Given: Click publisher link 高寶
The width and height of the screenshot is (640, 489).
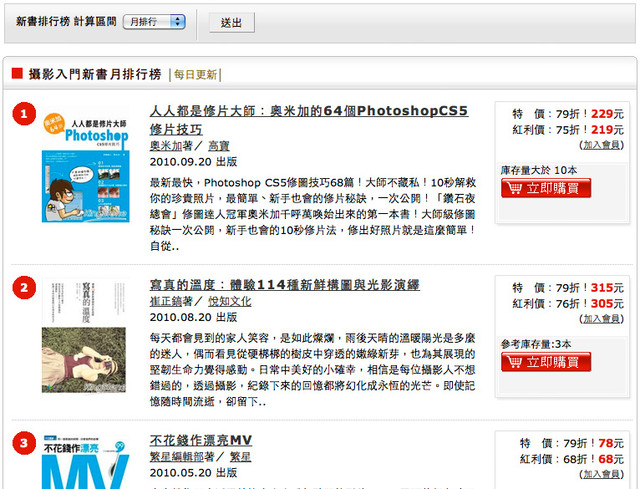Looking at the screenshot, I should coord(219,146).
